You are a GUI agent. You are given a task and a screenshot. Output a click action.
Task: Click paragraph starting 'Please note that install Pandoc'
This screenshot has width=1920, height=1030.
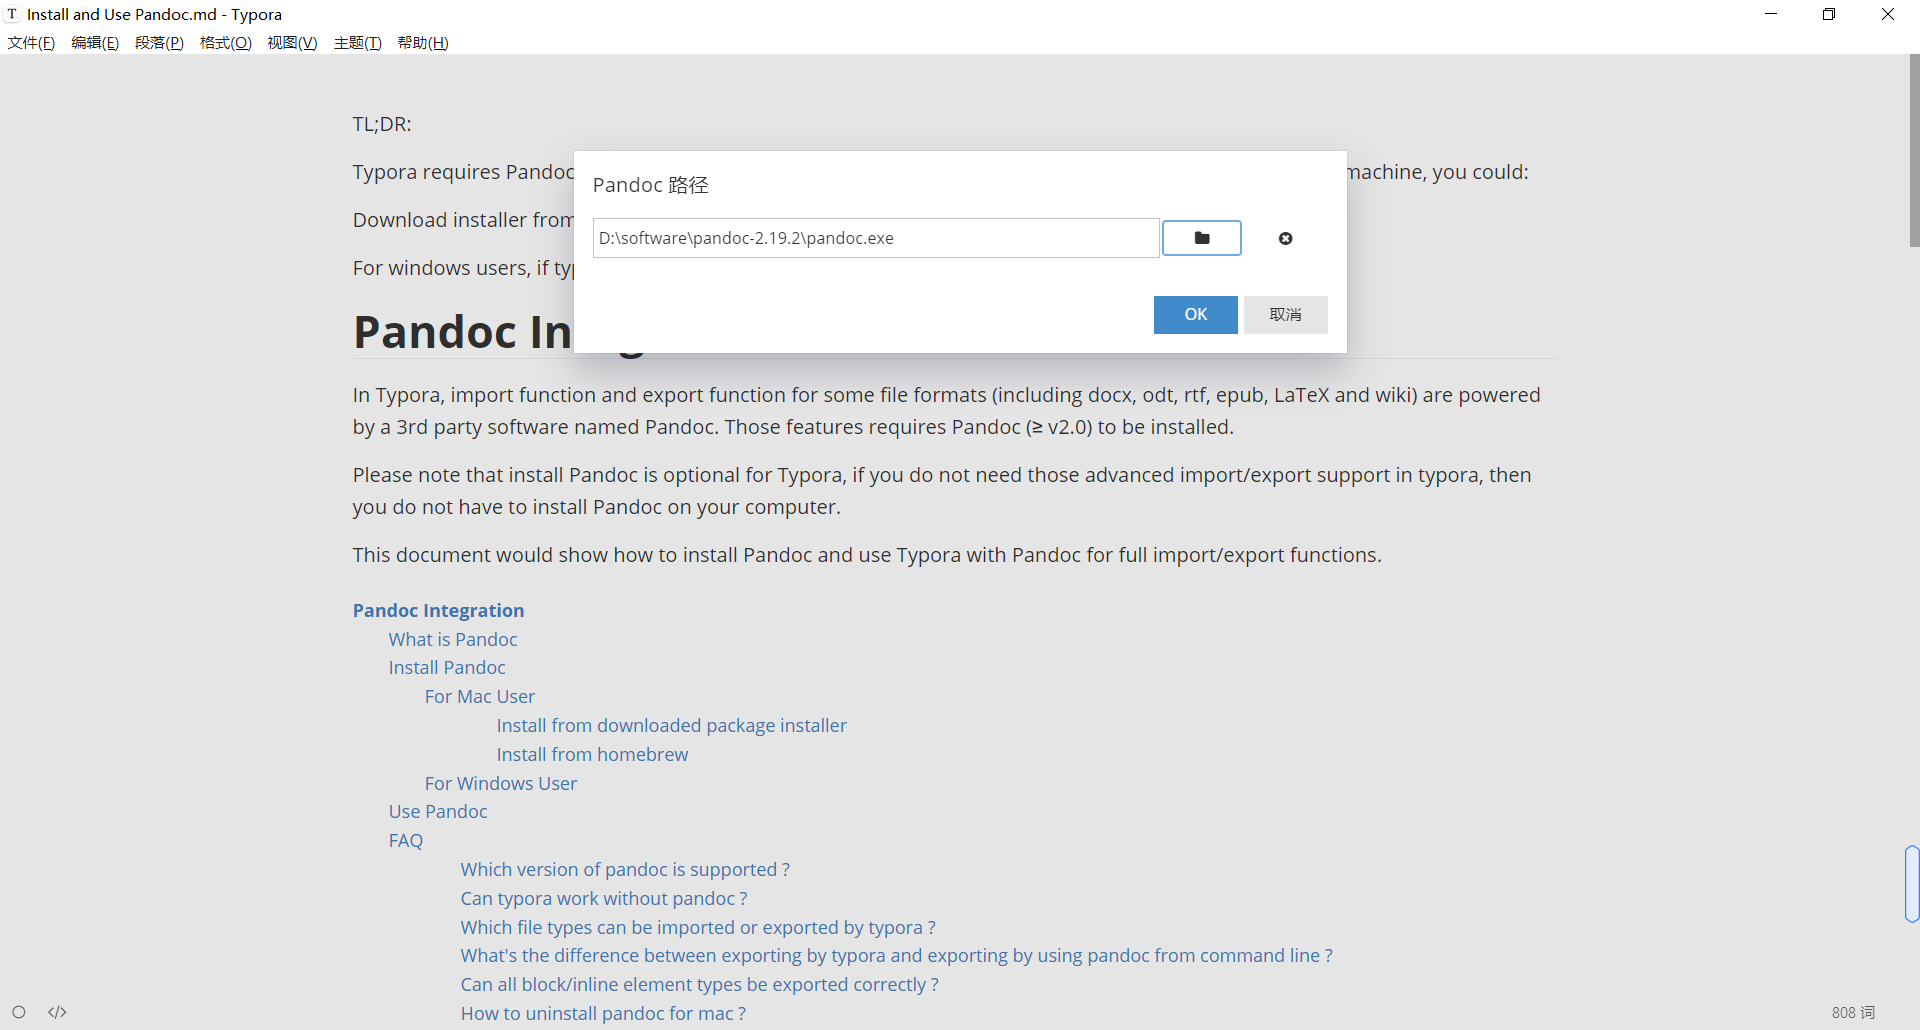pos(942,491)
